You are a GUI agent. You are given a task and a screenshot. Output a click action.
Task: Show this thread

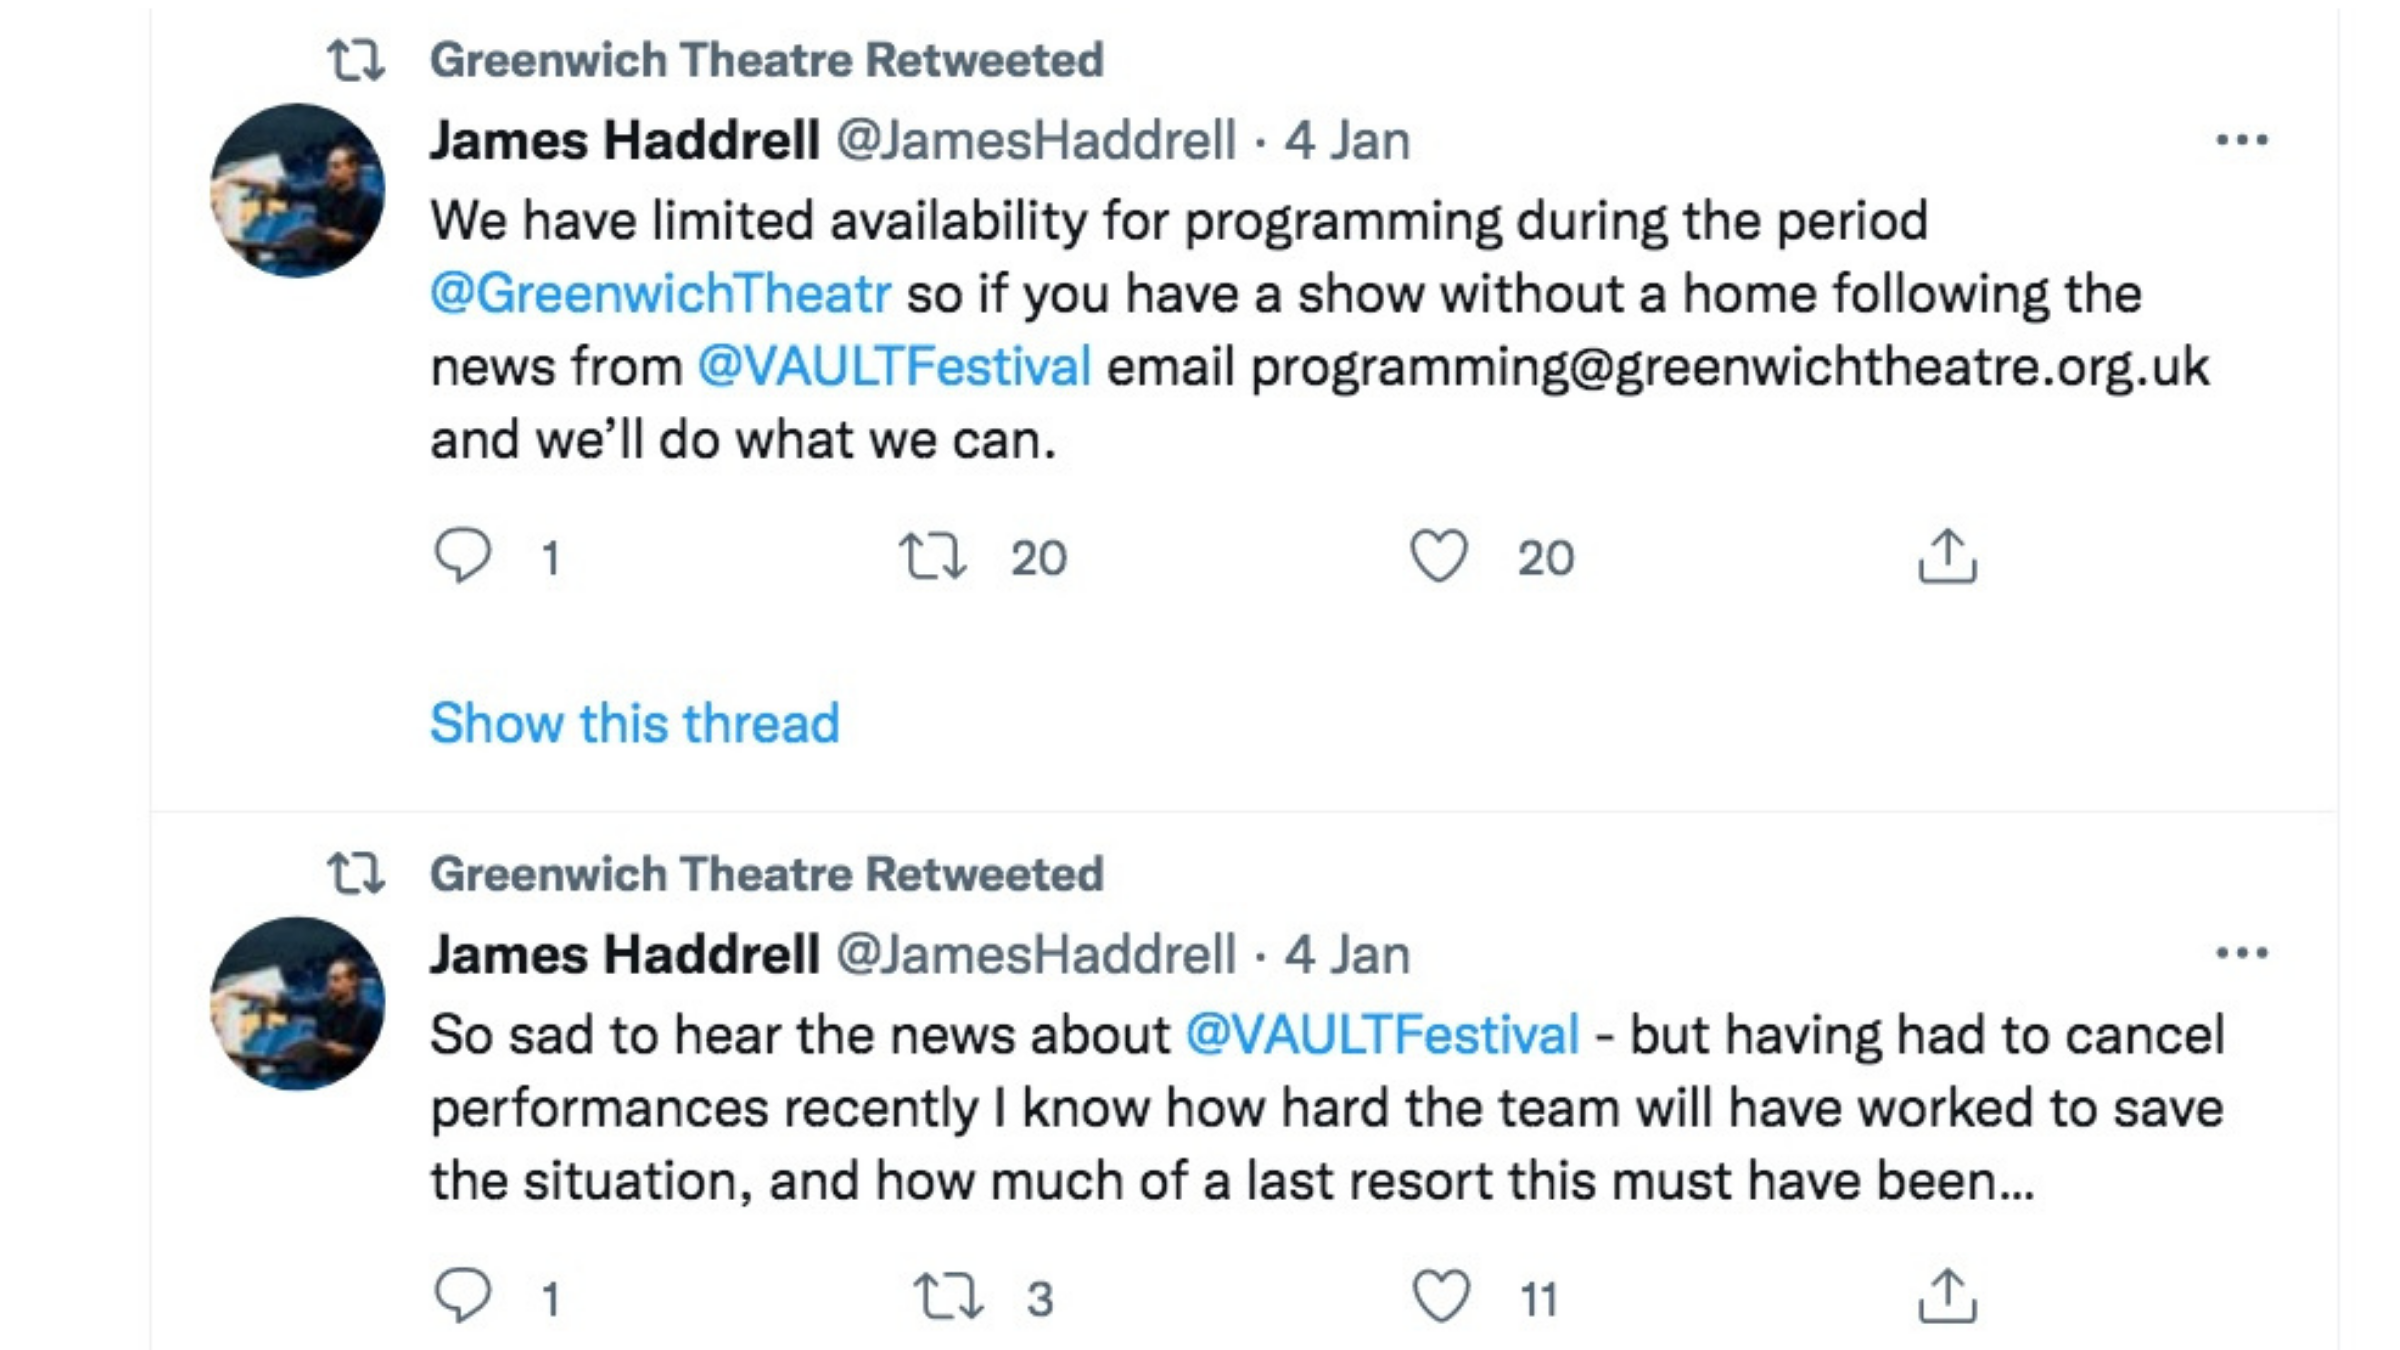pos(635,722)
